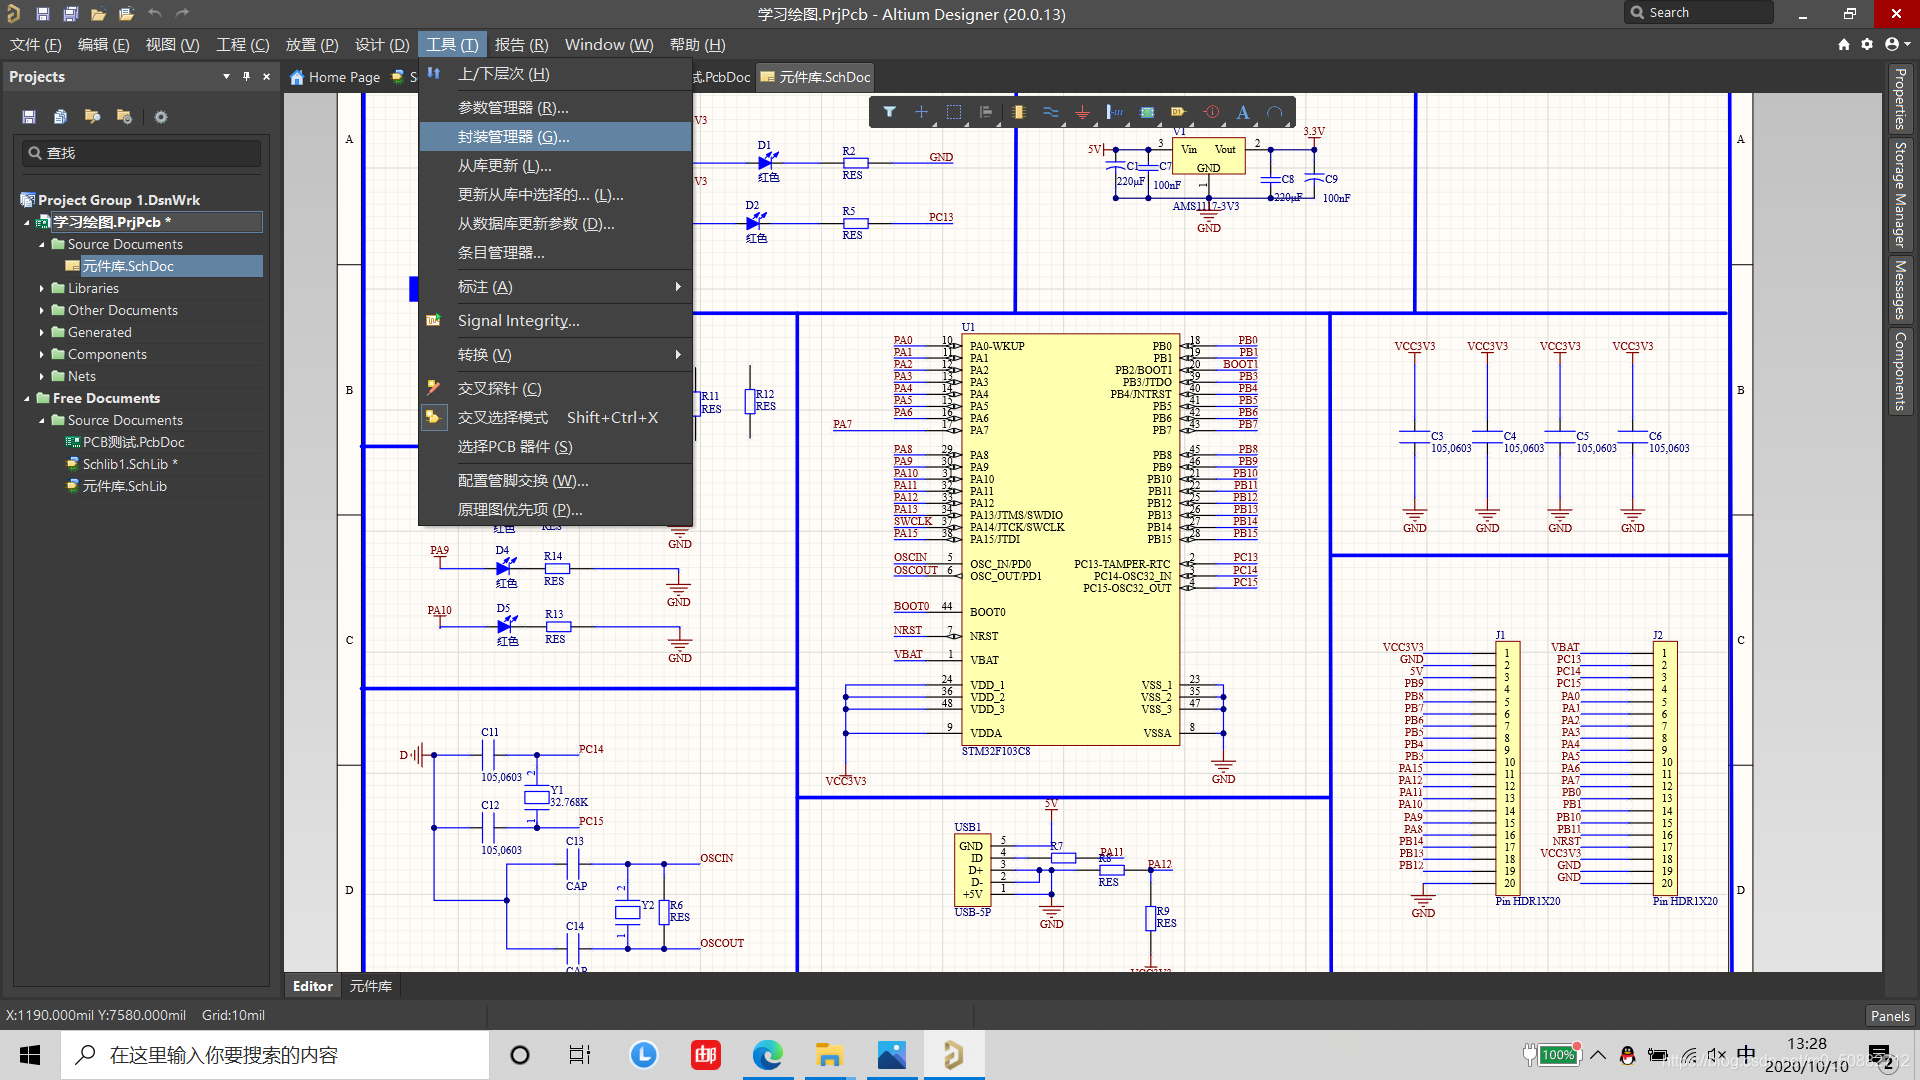Screen dimensions: 1920x1080
Task: Switch input method via the 中 taskbar indicator
Action: pyautogui.click(x=1746, y=1054)
